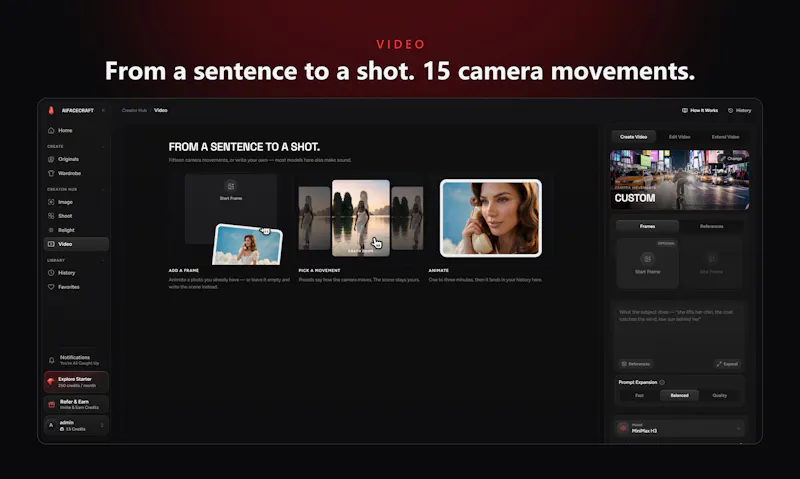
Task: Collapse the CREATOR HUB sidebar section
Action: click(x=103, y=189)
